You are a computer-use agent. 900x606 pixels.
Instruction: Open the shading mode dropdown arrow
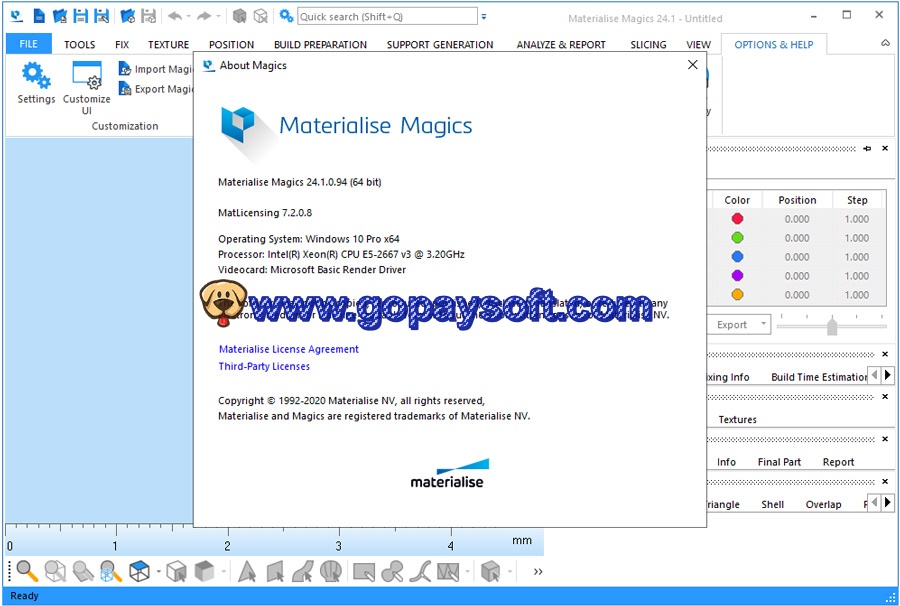coord(223,571)
